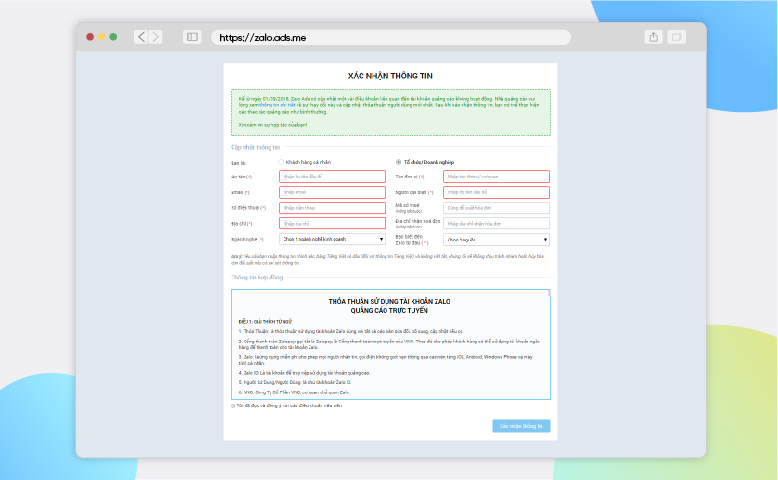Show tabs overview icon in browser toolbar
The height and width of the screenshot is (480, 778).
tap(676, 37)
